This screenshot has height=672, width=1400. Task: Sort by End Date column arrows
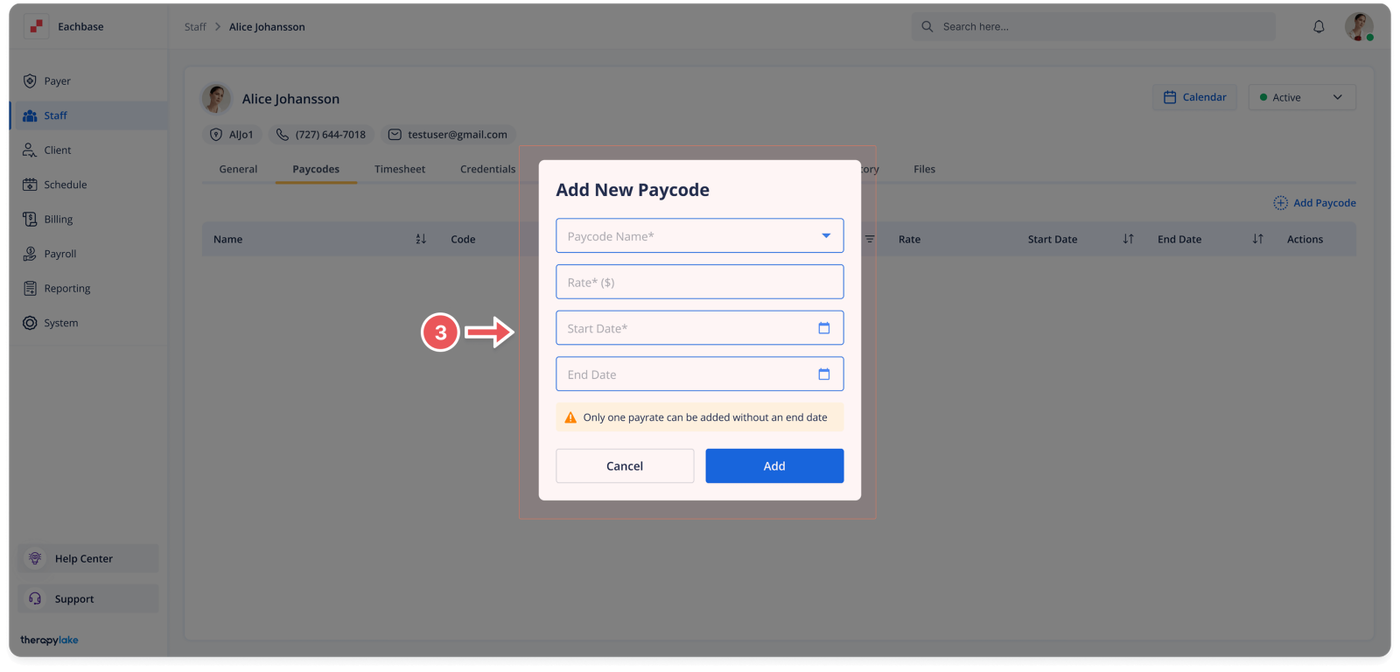coord(1257,239)
